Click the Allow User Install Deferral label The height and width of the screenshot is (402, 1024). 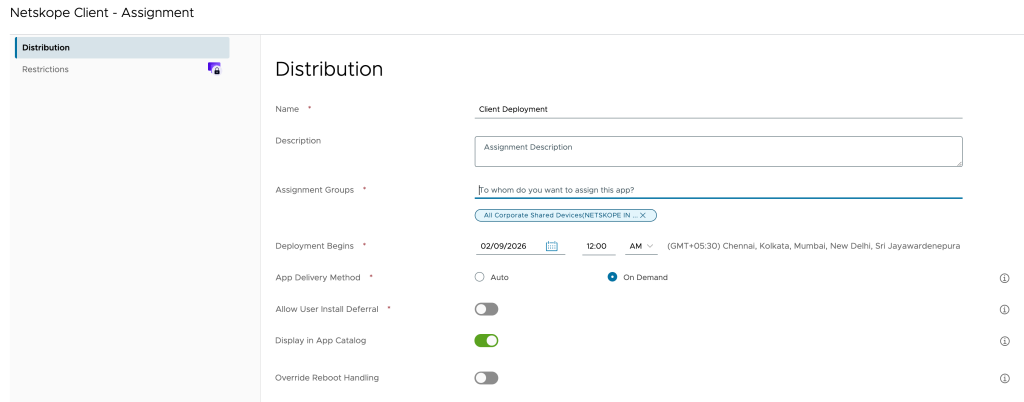tap(327, 309)
